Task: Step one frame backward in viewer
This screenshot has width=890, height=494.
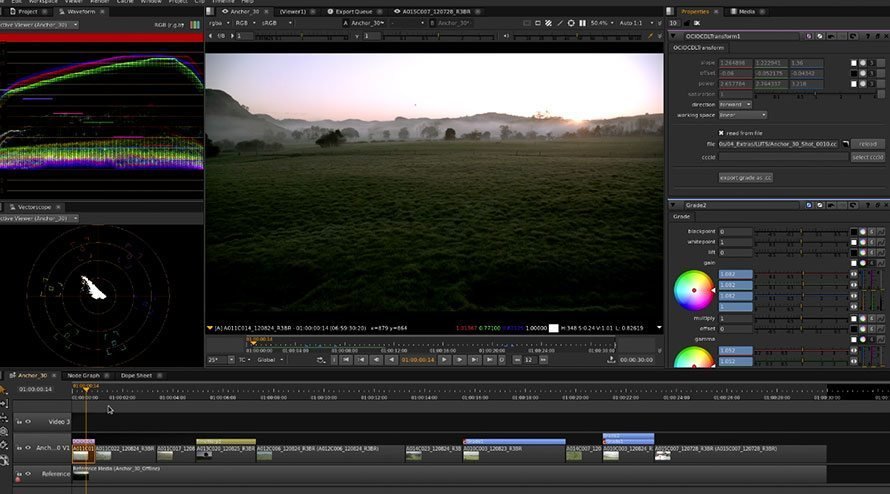Action: 376,360
